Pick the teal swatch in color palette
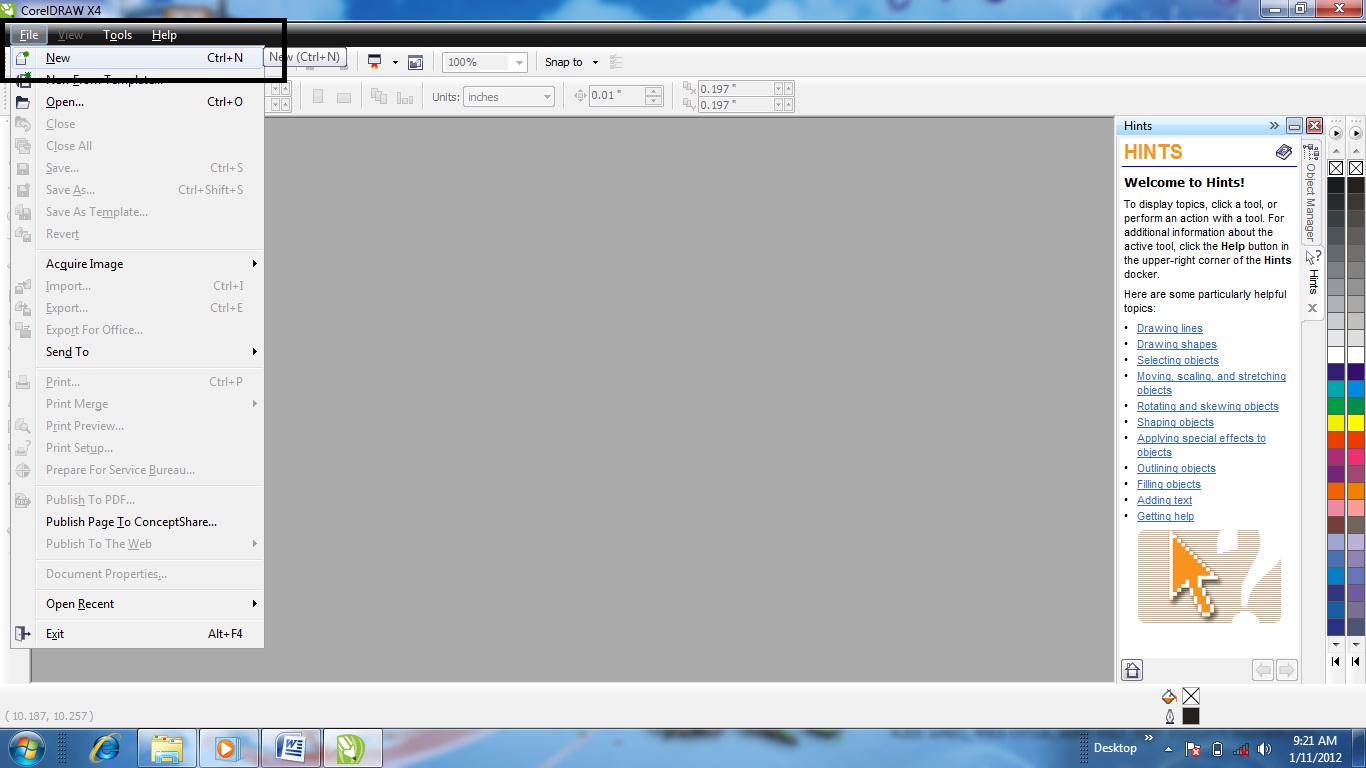The image size is (1366, 768). 1336,388
